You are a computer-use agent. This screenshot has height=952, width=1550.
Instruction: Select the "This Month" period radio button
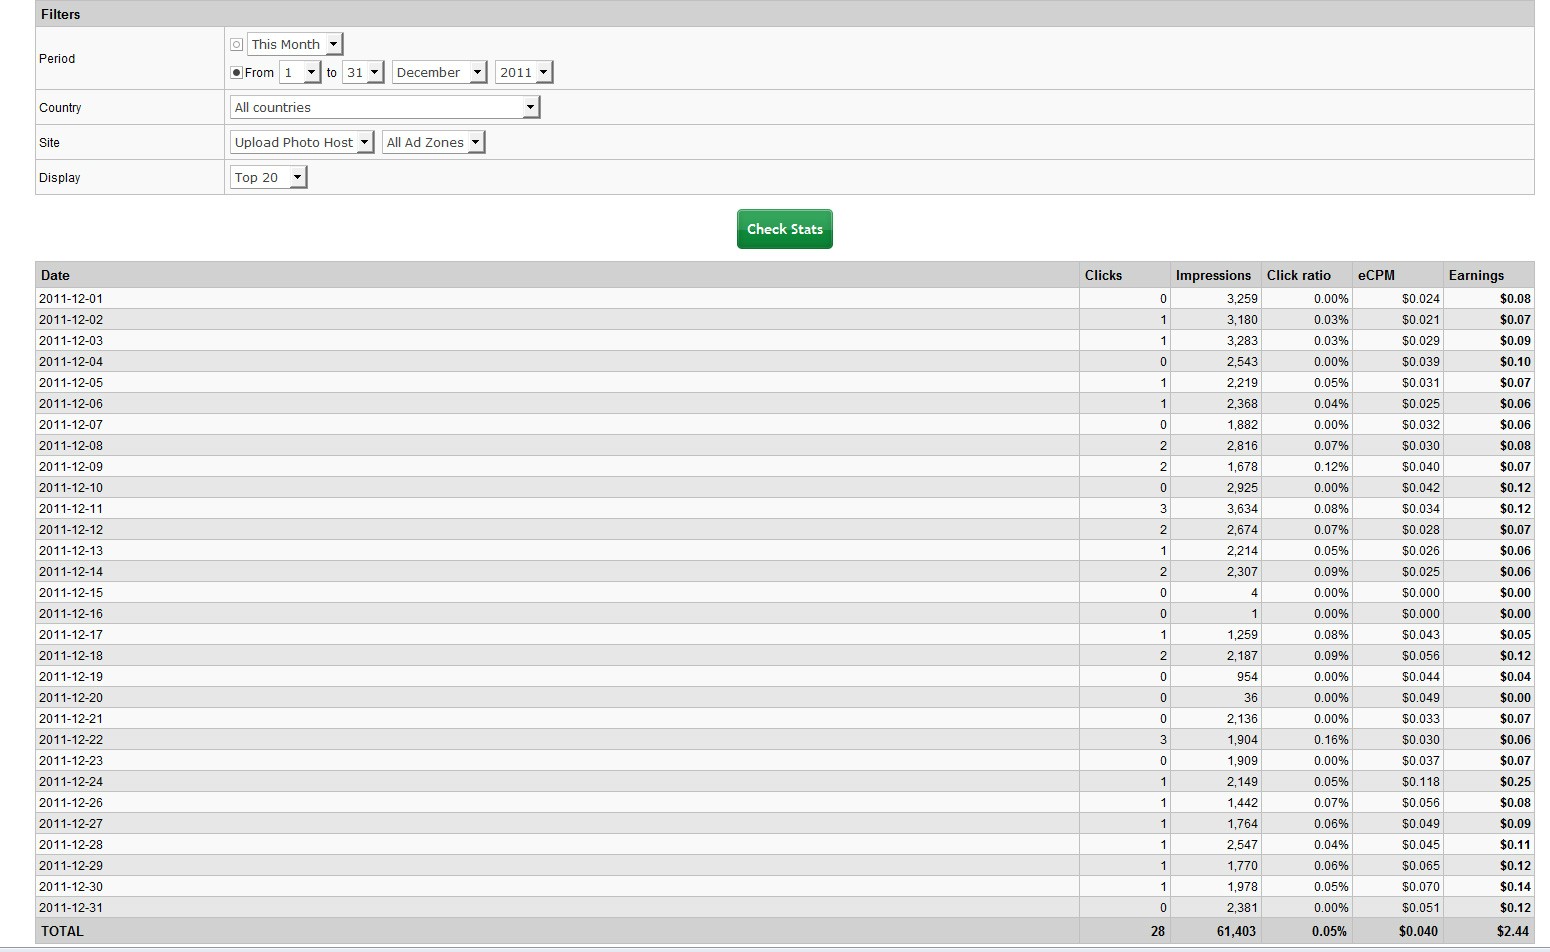tap(237, 45)
